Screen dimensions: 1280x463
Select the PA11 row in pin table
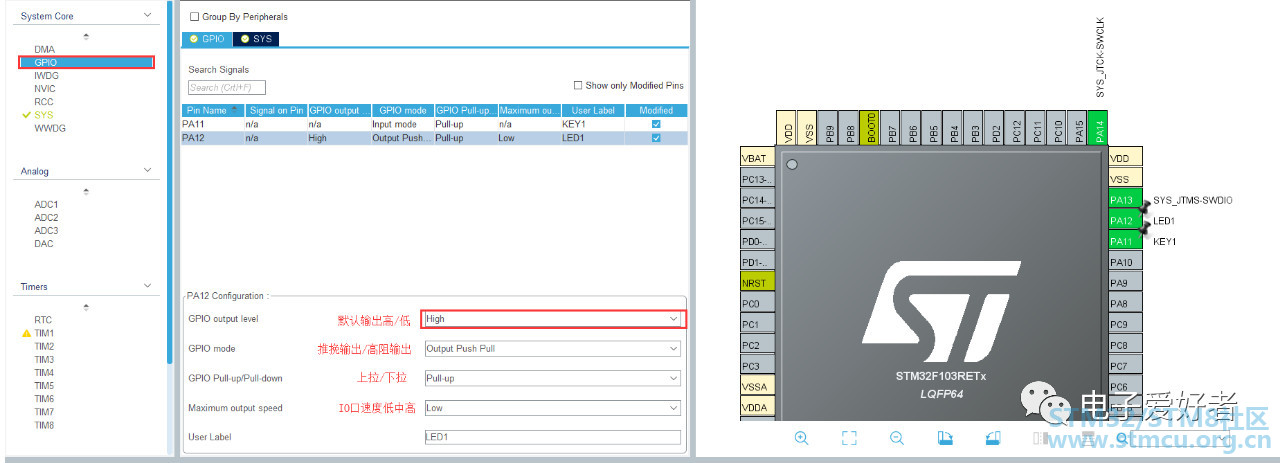(435, 124)
